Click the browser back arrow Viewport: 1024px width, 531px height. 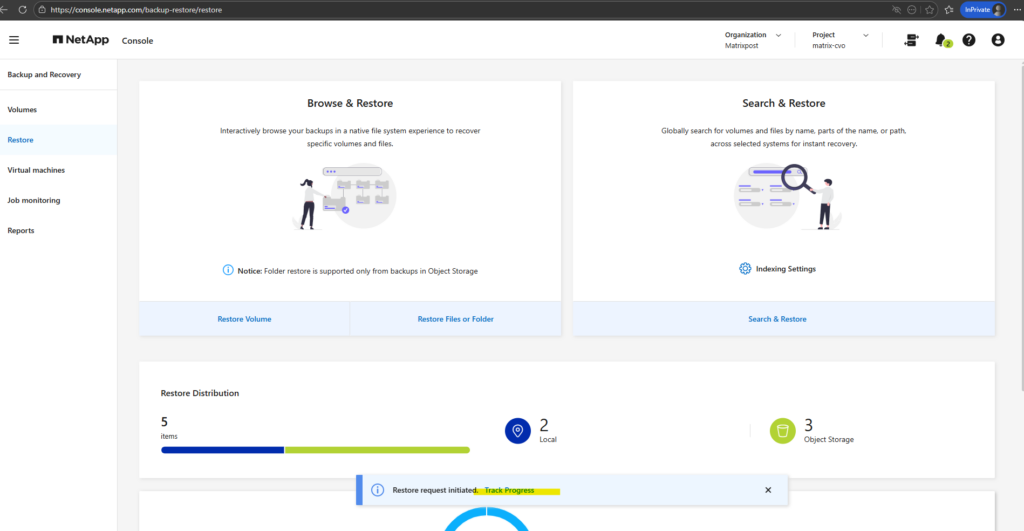point(5,9)
